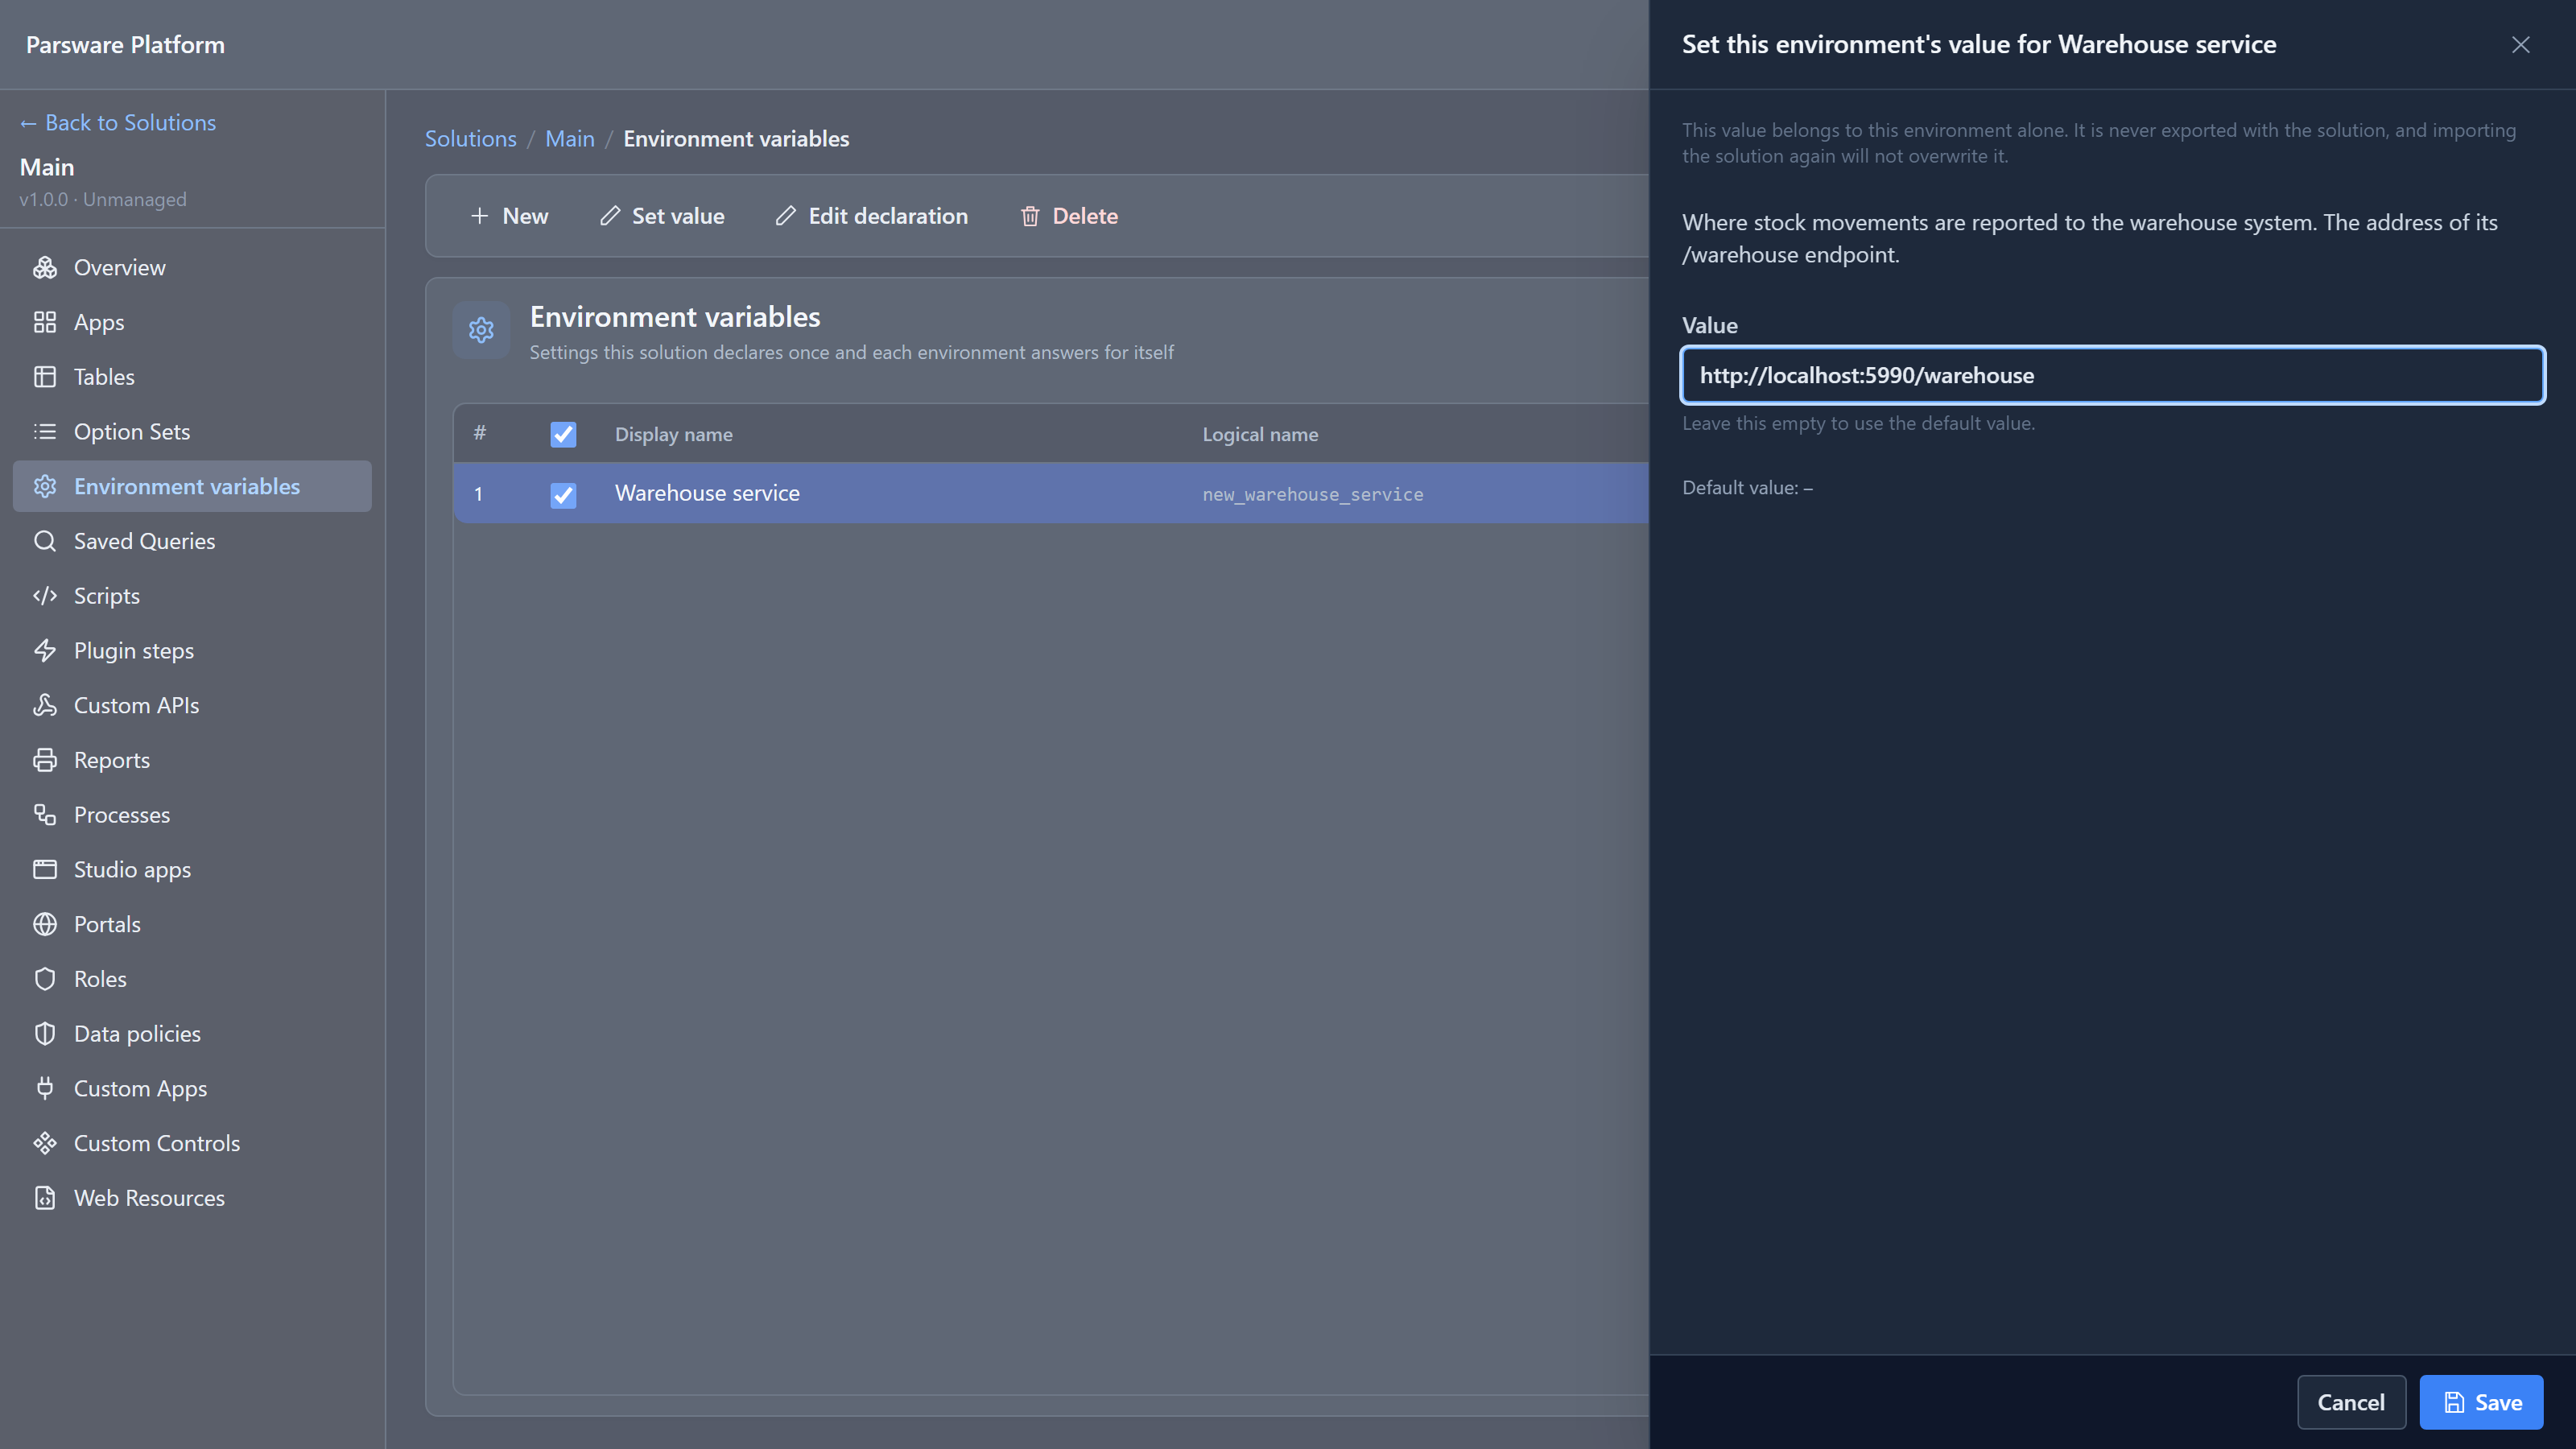Click the Studio apps window icon
Viewport: 2576px width, 1449px height.
pos(45,869)
